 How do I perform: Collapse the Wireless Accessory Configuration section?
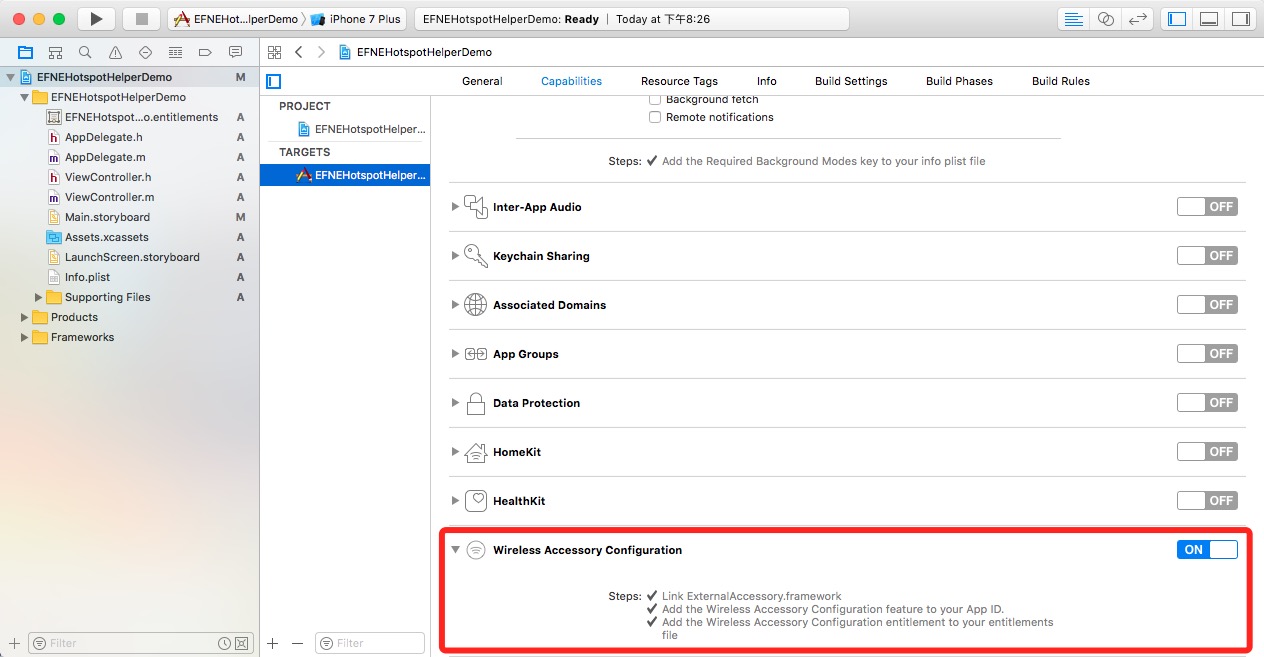coord(455,549)
